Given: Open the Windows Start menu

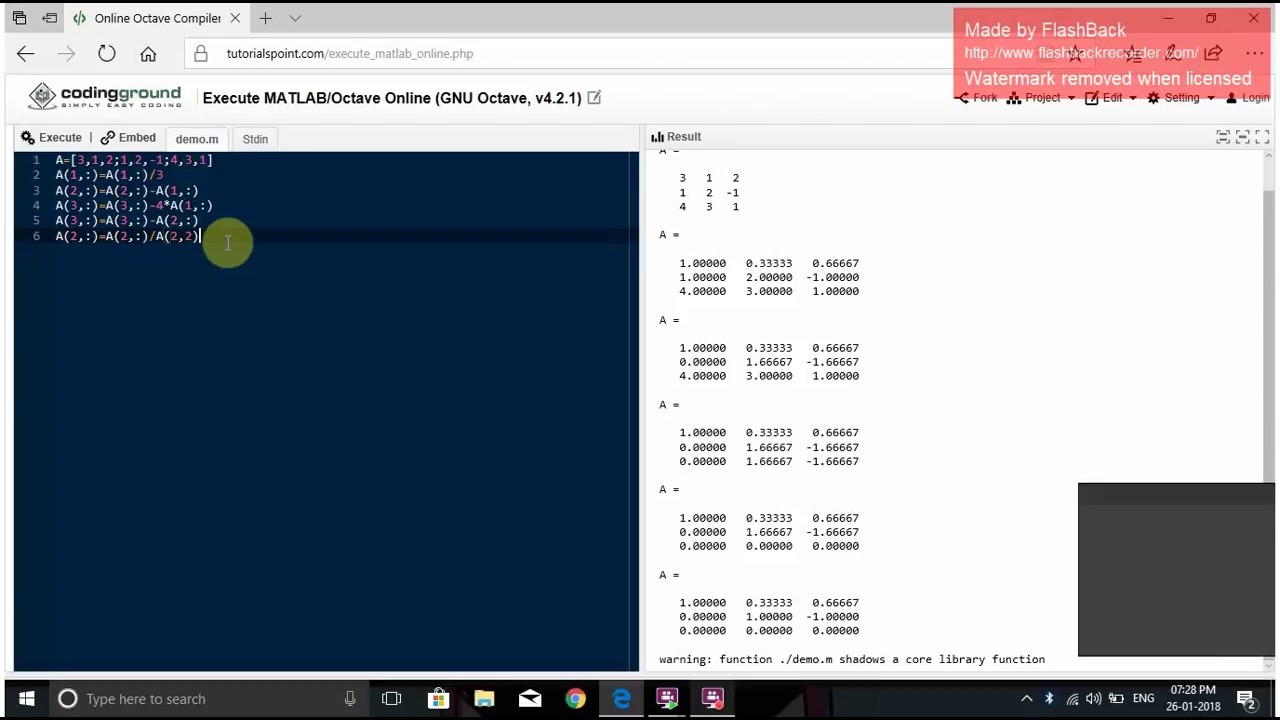Looking at the screenshot, I should click(x=26, y=699).
